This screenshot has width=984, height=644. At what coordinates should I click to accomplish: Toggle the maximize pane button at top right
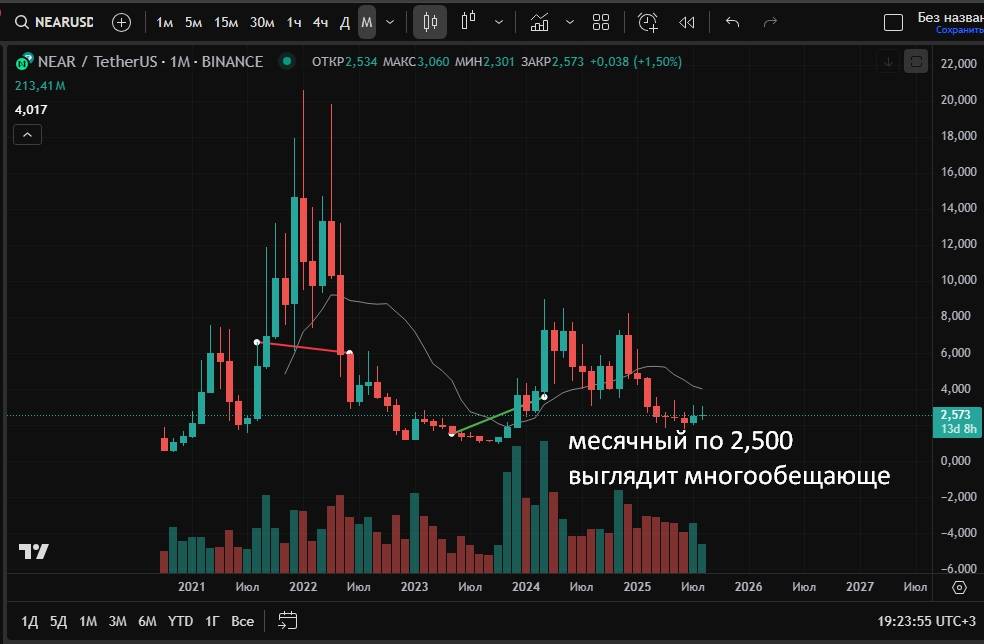point(915,62)
